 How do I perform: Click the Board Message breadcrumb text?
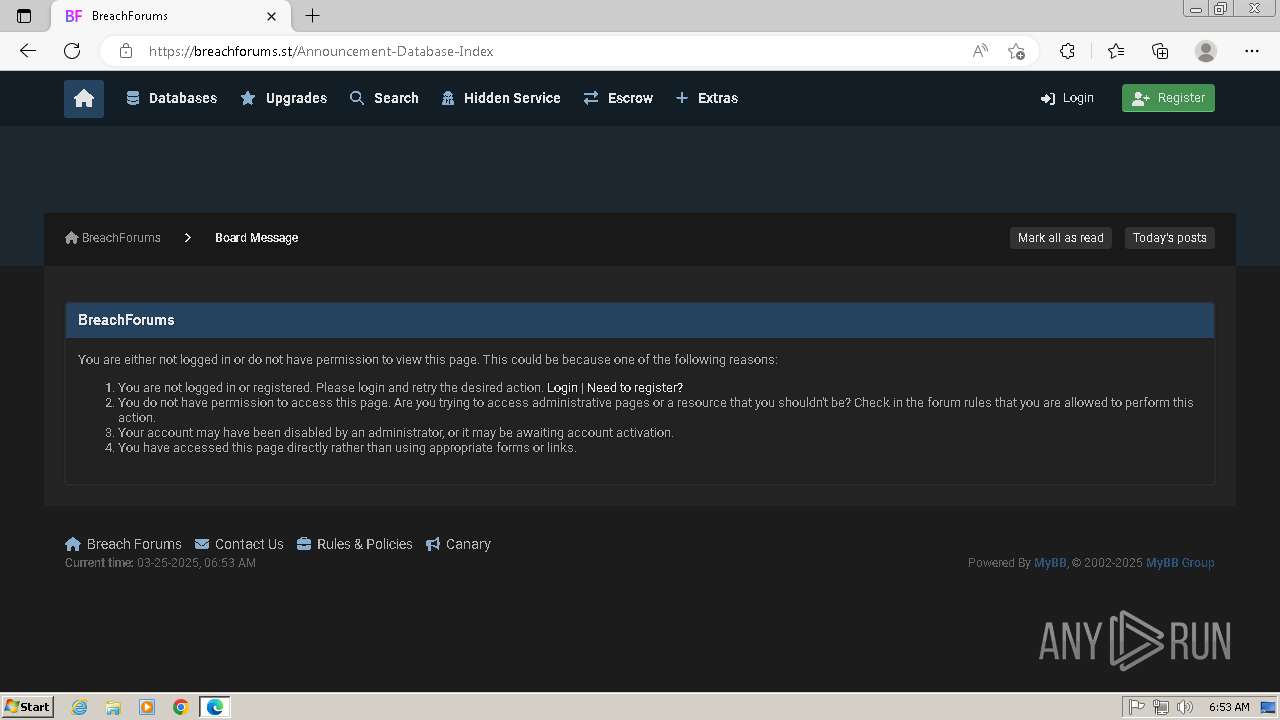click(256, 238)
